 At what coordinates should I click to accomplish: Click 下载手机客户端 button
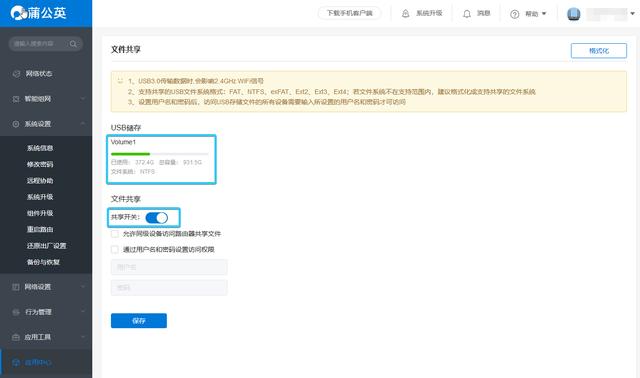(349, 13)
